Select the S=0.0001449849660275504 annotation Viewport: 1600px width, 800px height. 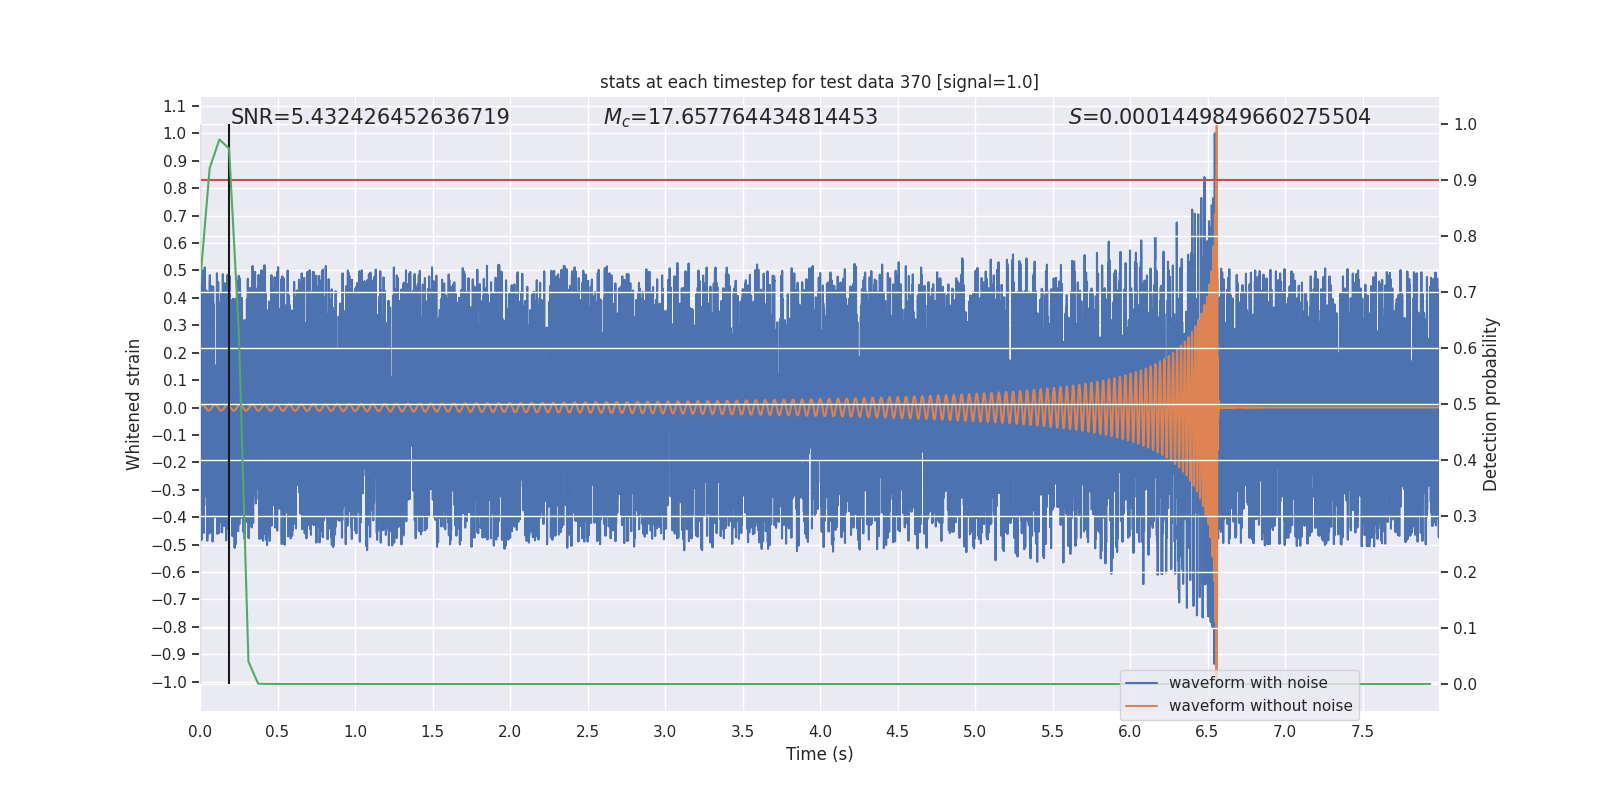pos(1219,117)
